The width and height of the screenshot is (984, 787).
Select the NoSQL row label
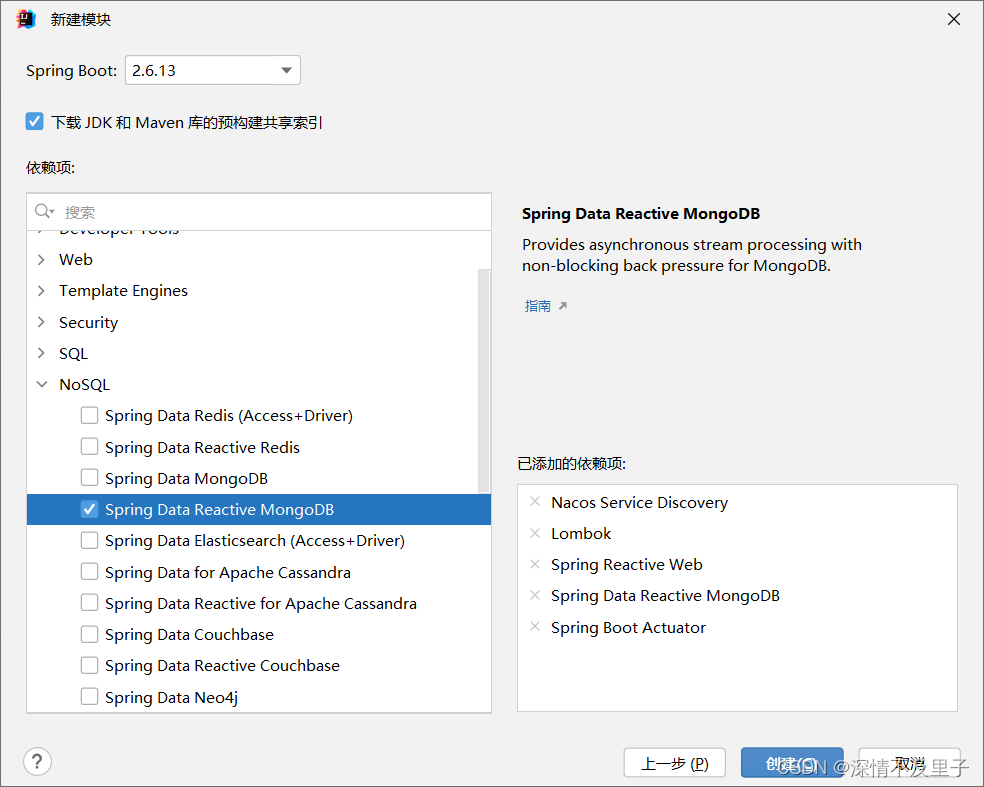click(x=84, y=384)
